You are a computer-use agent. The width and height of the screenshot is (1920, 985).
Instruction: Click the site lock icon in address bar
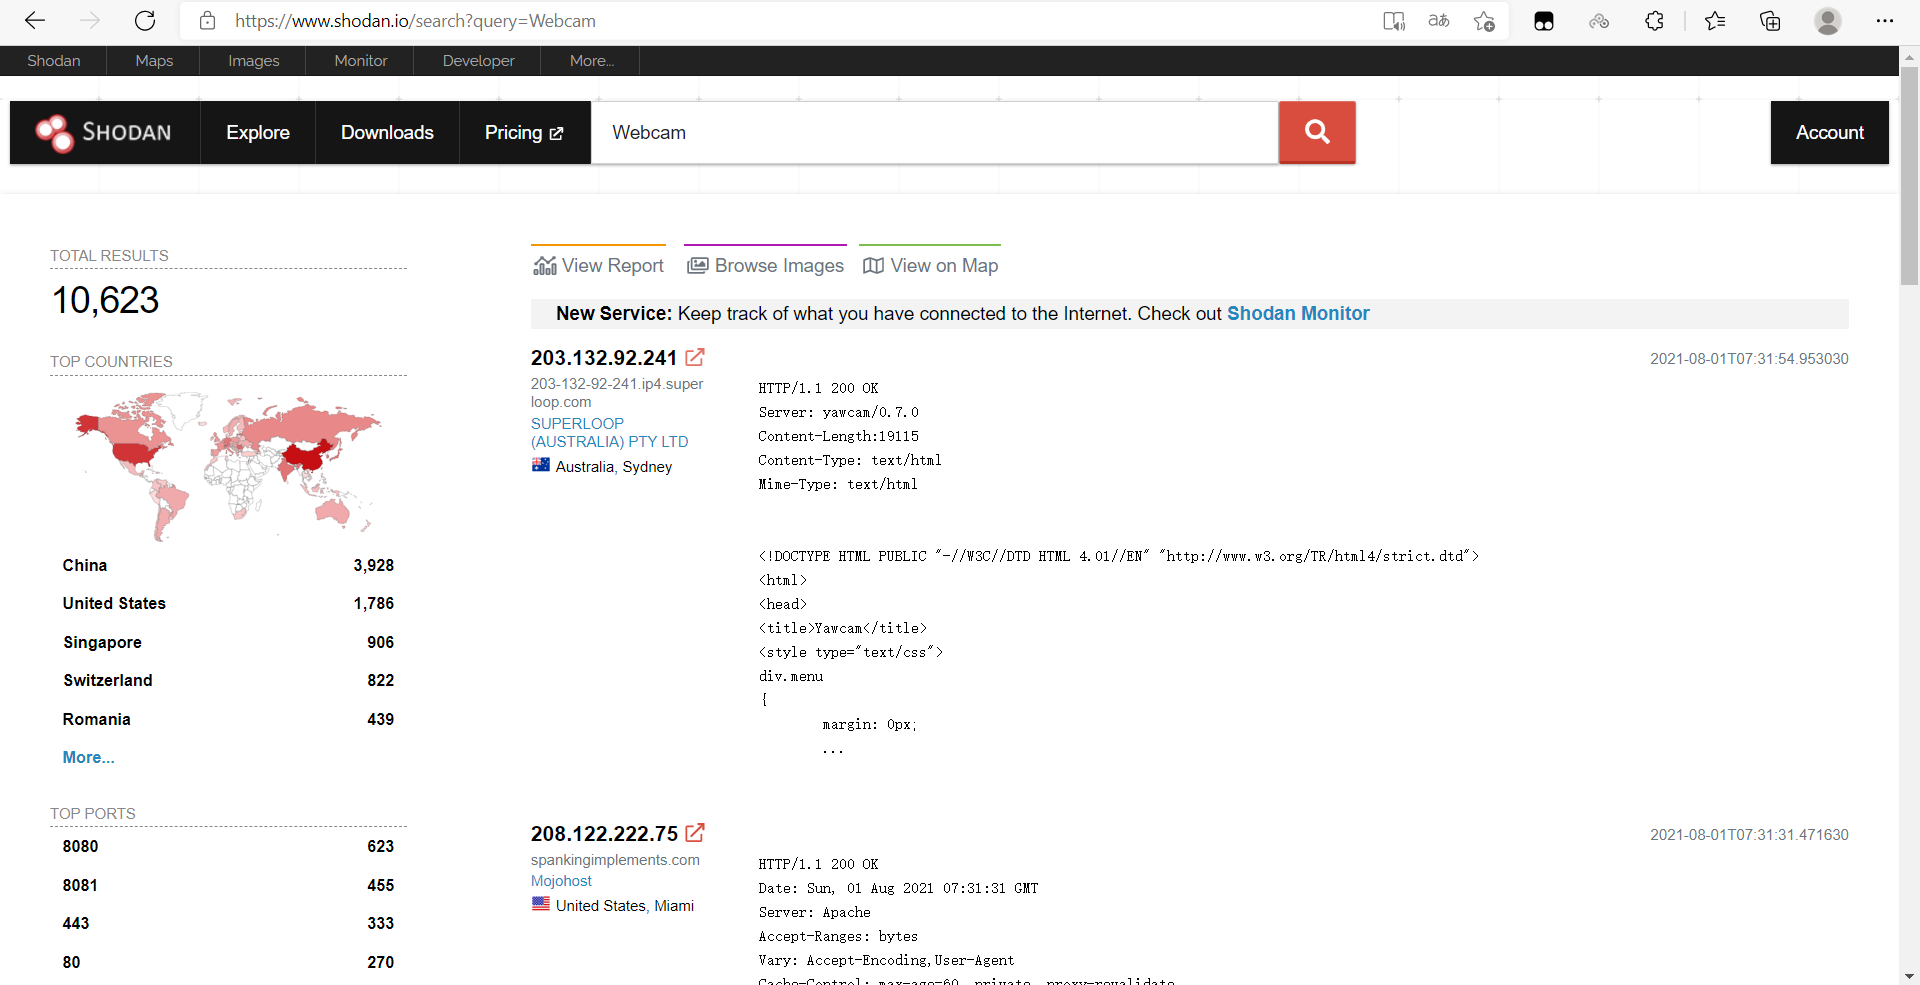click(x=207, y=21)
